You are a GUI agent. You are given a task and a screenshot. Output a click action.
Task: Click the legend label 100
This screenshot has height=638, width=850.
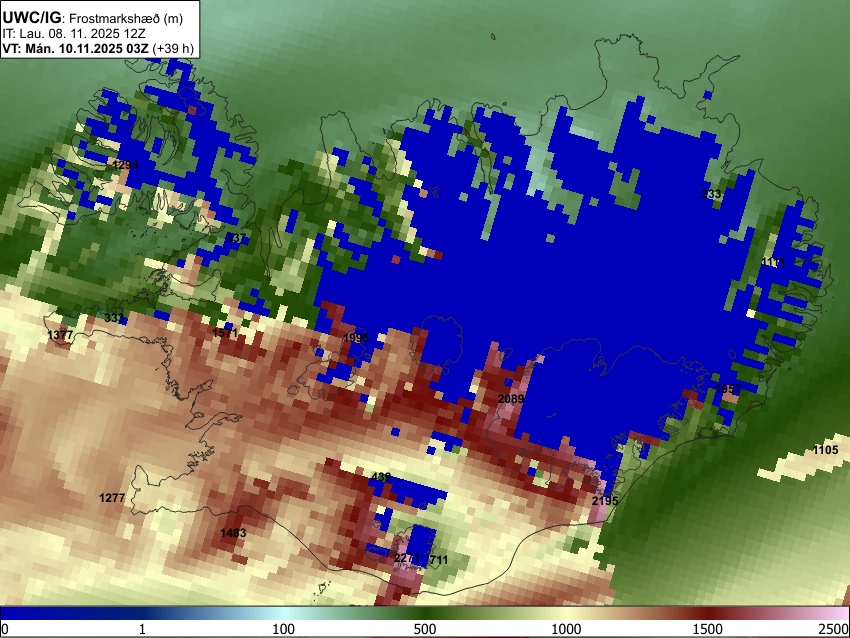(284, 629)
